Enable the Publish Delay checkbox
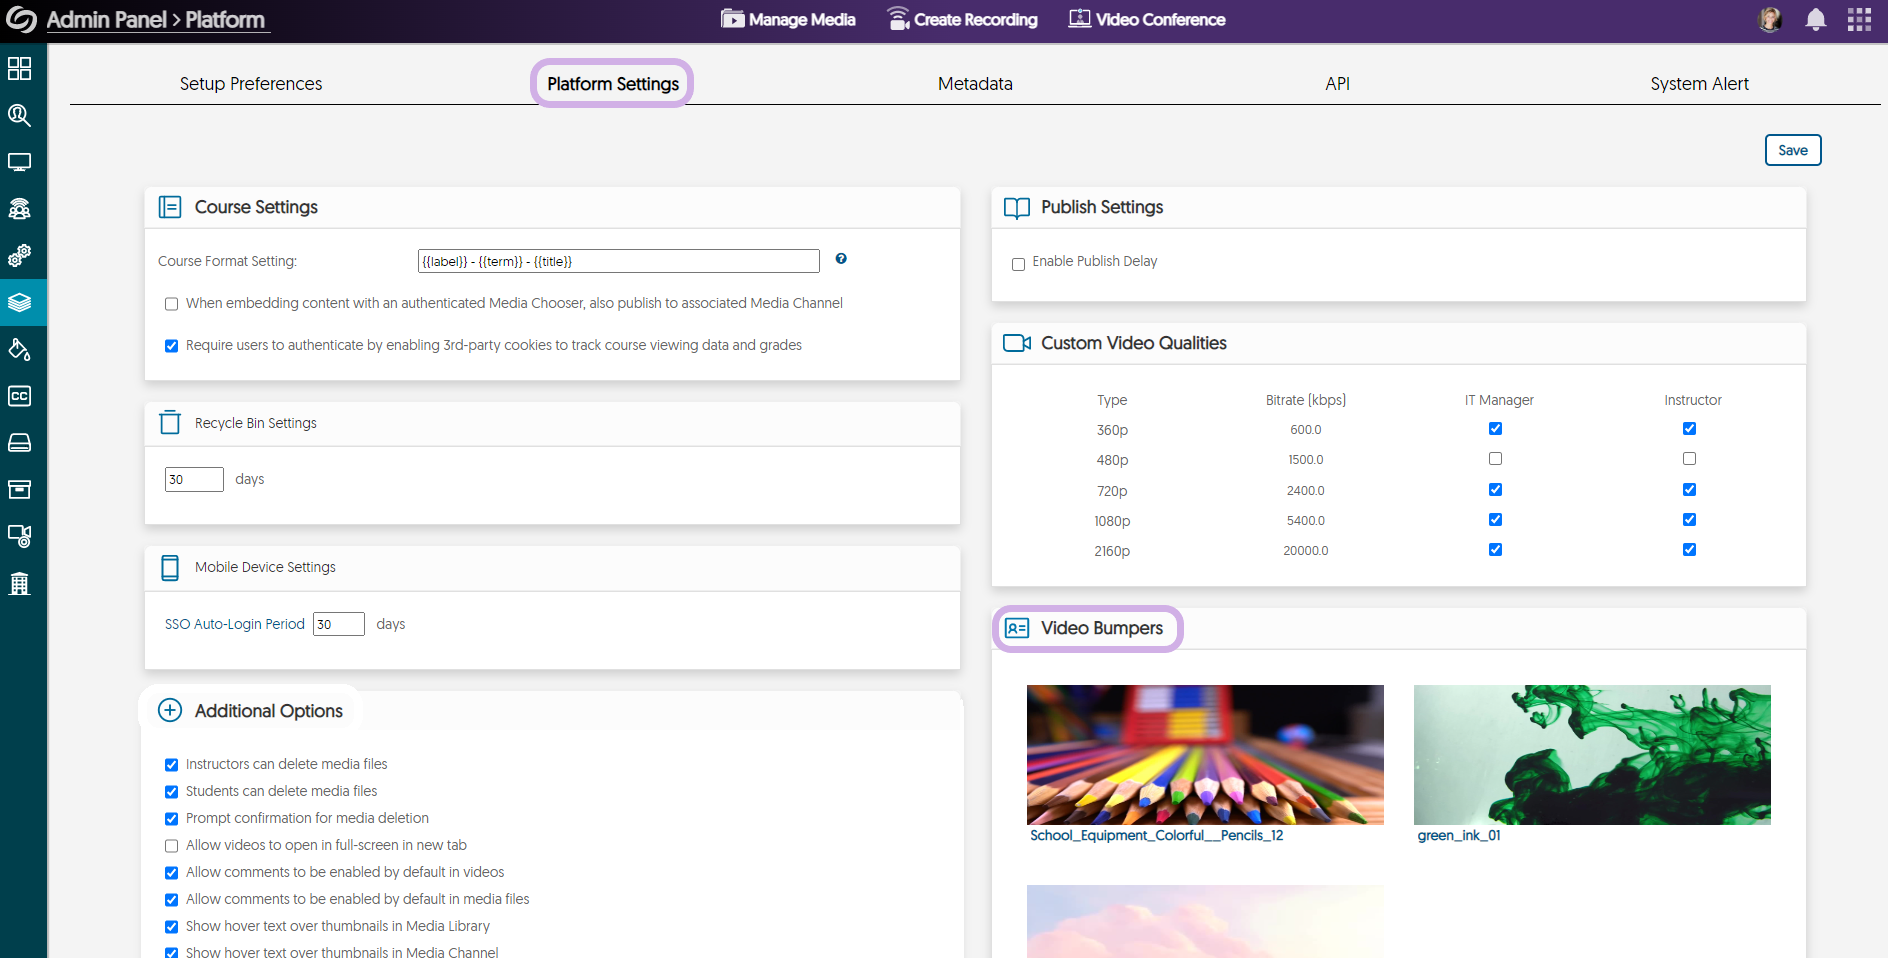 pos(1018,264)
